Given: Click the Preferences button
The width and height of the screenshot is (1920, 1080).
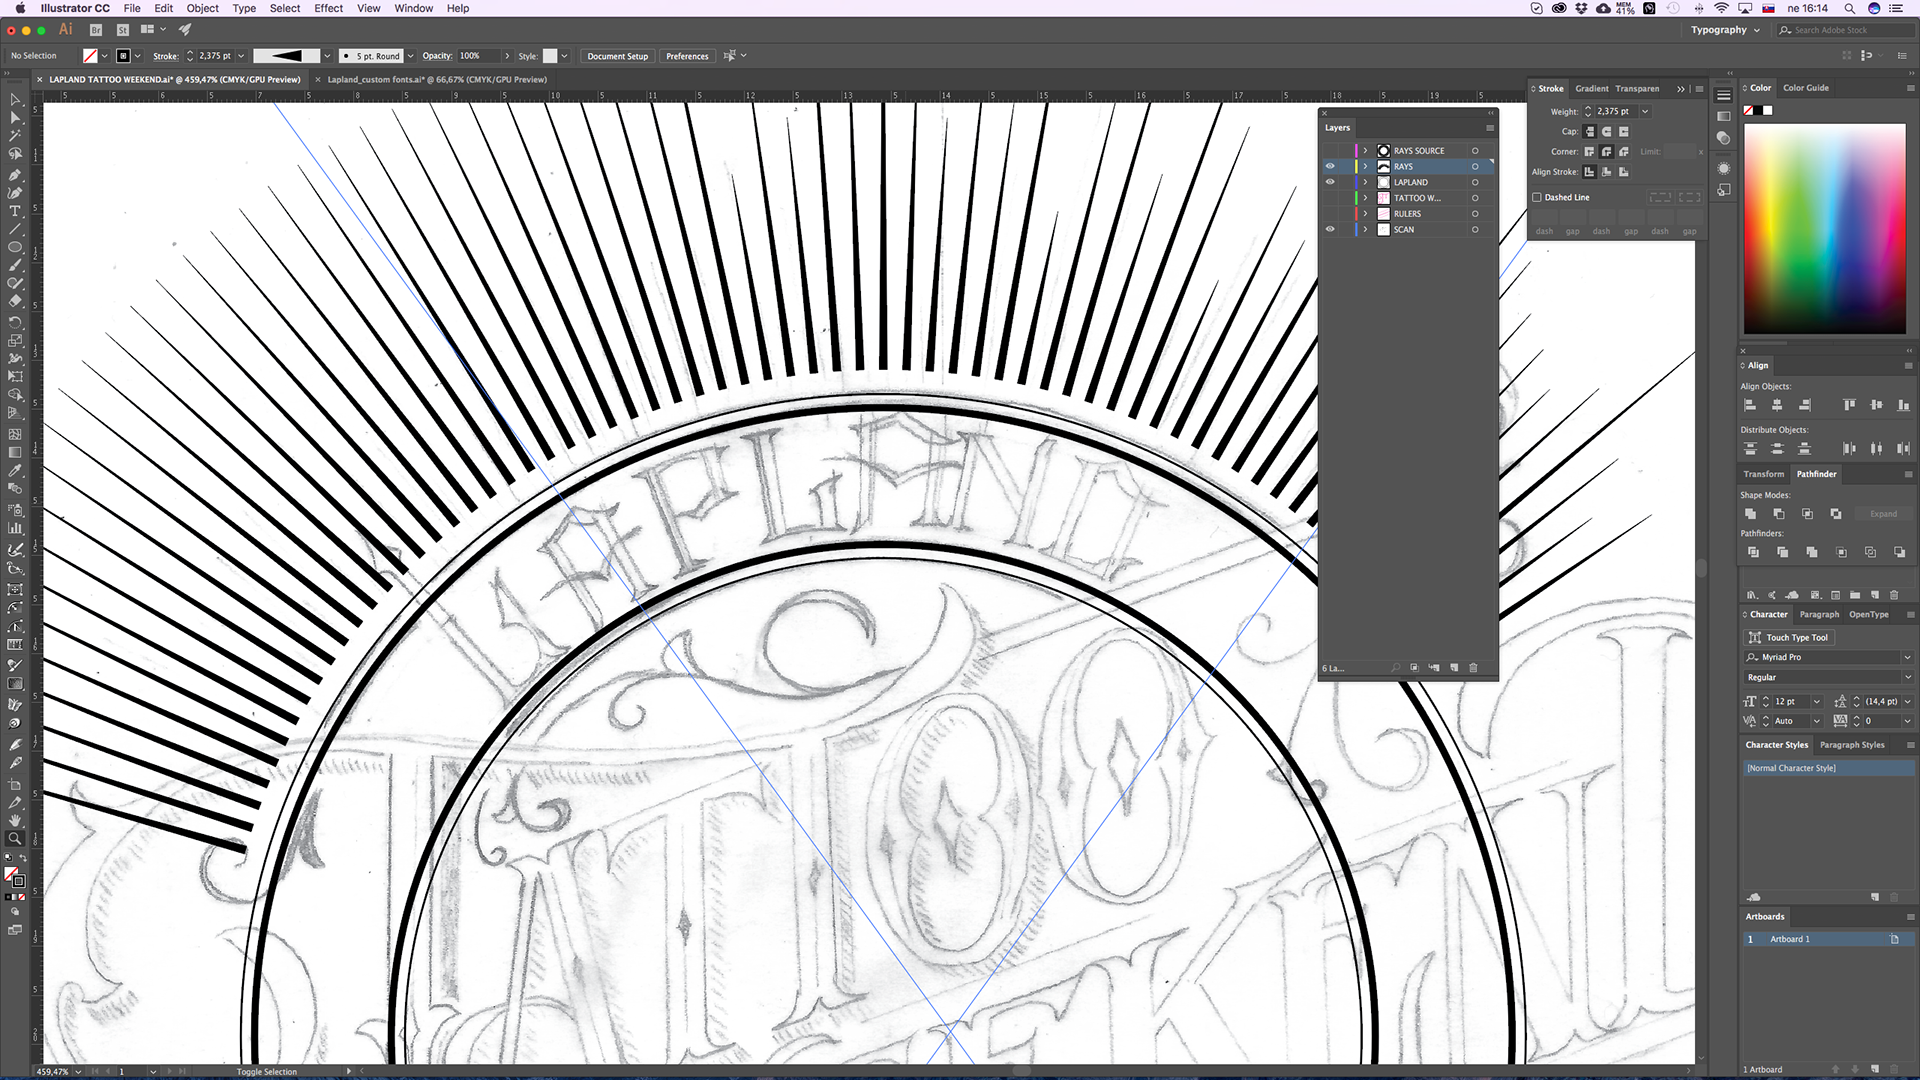Looking at the screenshot, I should (x=687, y=56).
